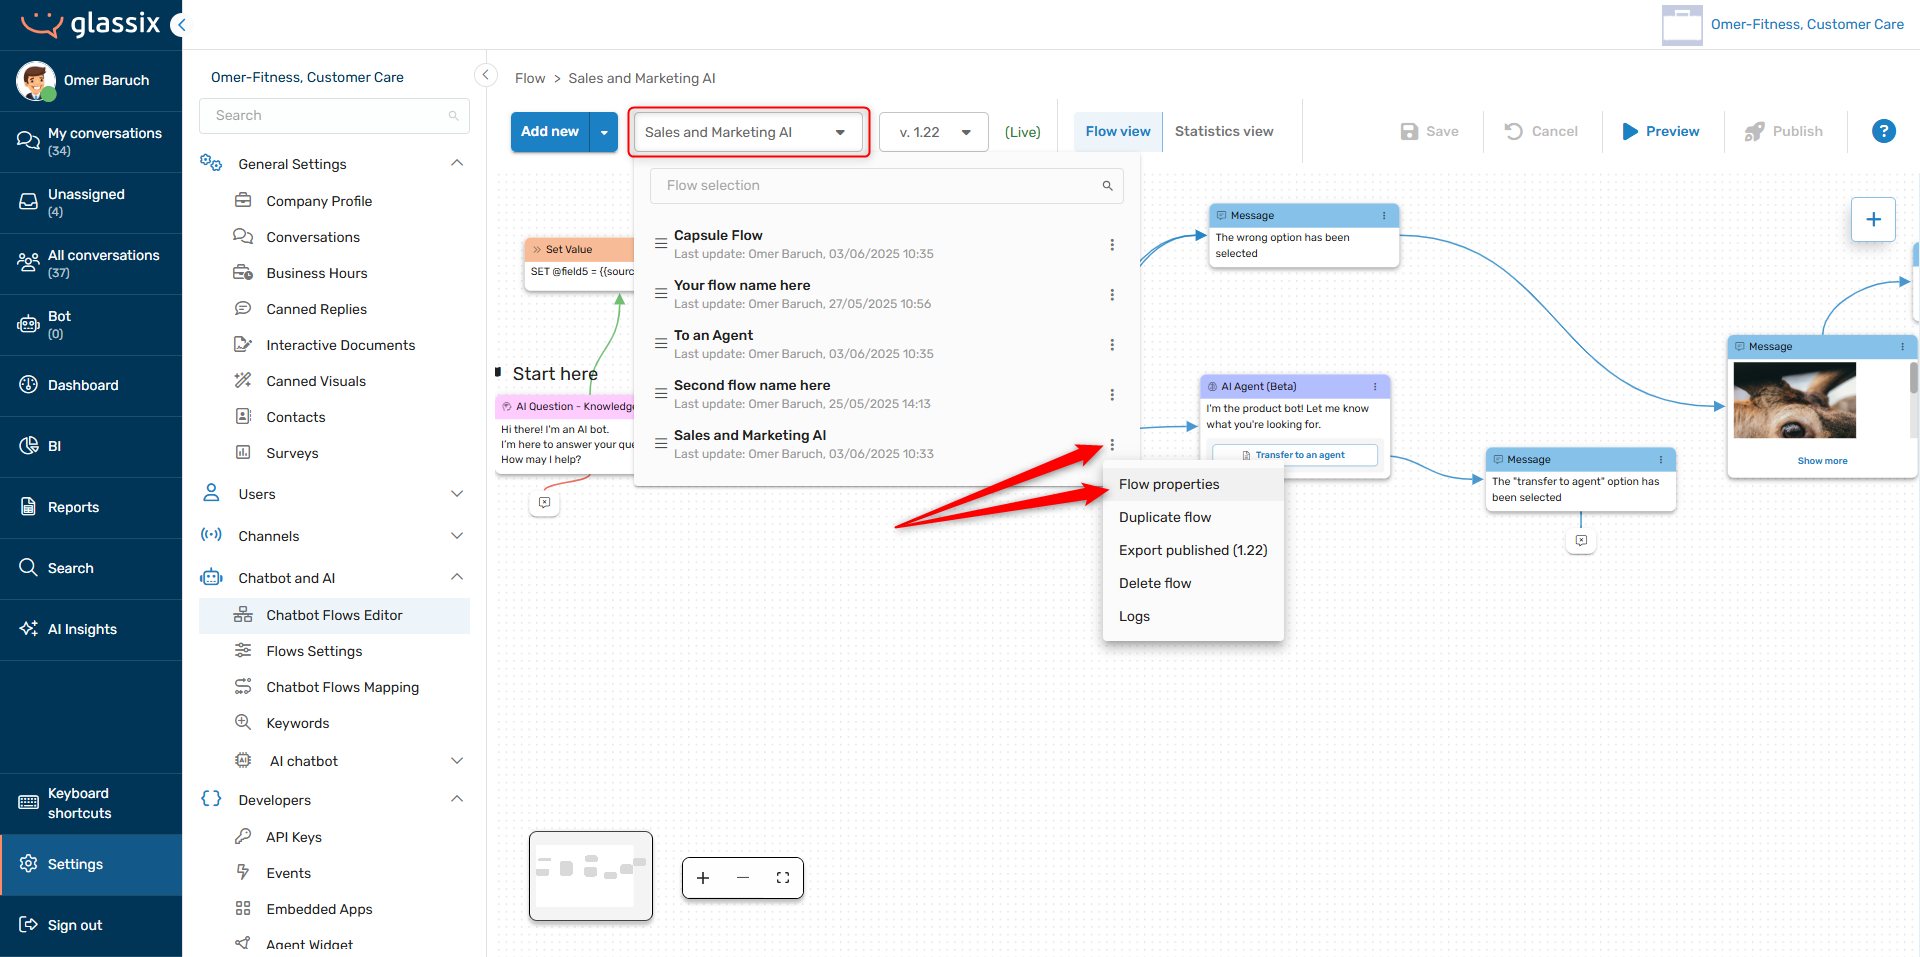Click the Preview button
Image resolution: width=1920 pixels, height=957 pixels.
click(1661, 131)
